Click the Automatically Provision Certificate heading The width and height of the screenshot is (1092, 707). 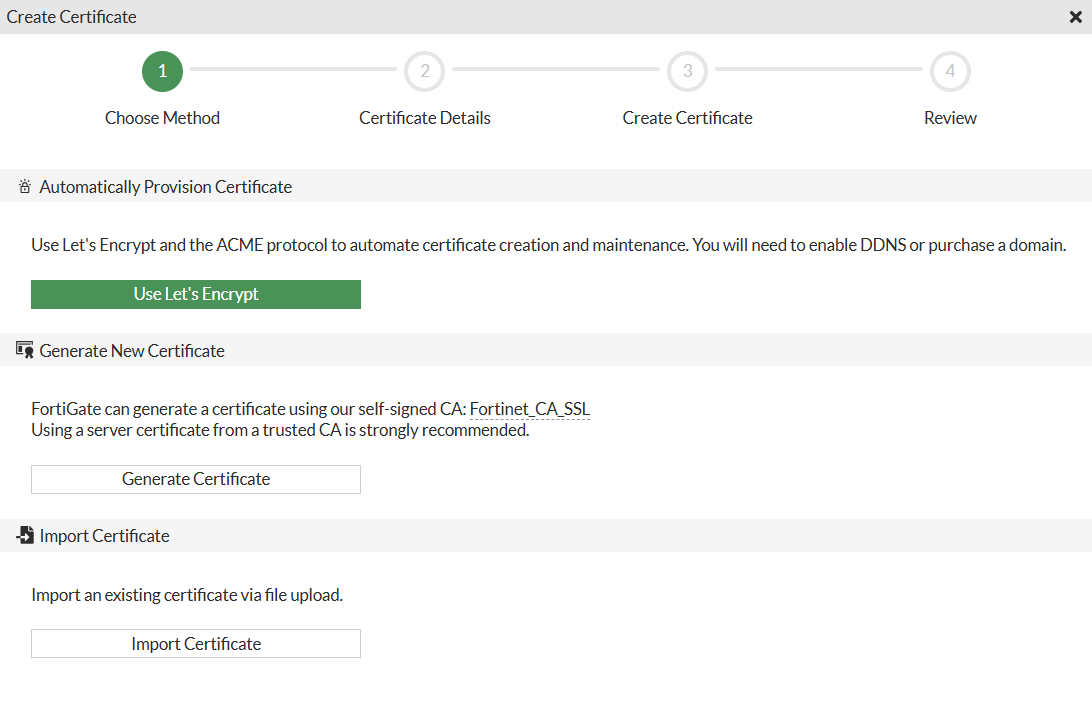pos(166,187)
